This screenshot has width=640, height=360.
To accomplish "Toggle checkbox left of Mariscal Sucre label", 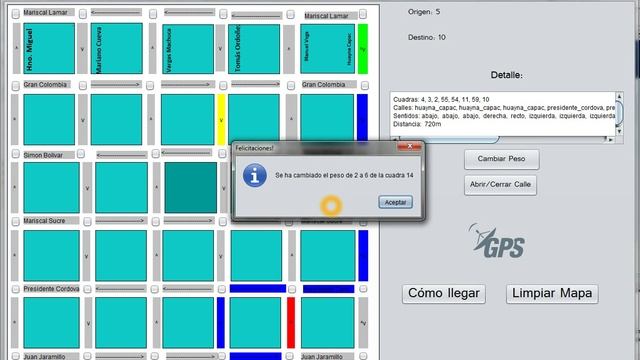I will (x=16, y=221).
